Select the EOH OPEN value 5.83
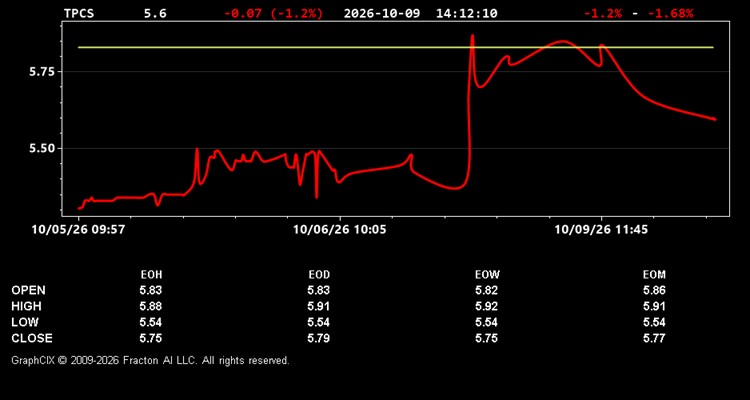This screenshot has height=400, width=750. [x=151, y=290]
